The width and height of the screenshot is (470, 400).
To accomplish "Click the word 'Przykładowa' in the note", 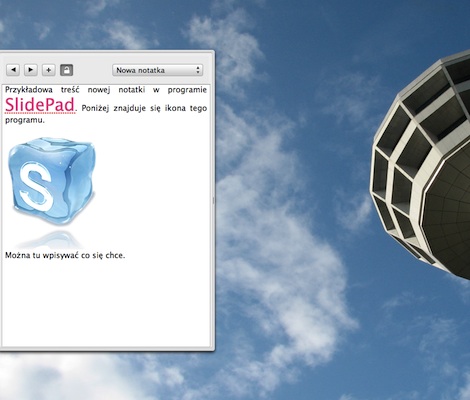I will [x=29, y=90].
